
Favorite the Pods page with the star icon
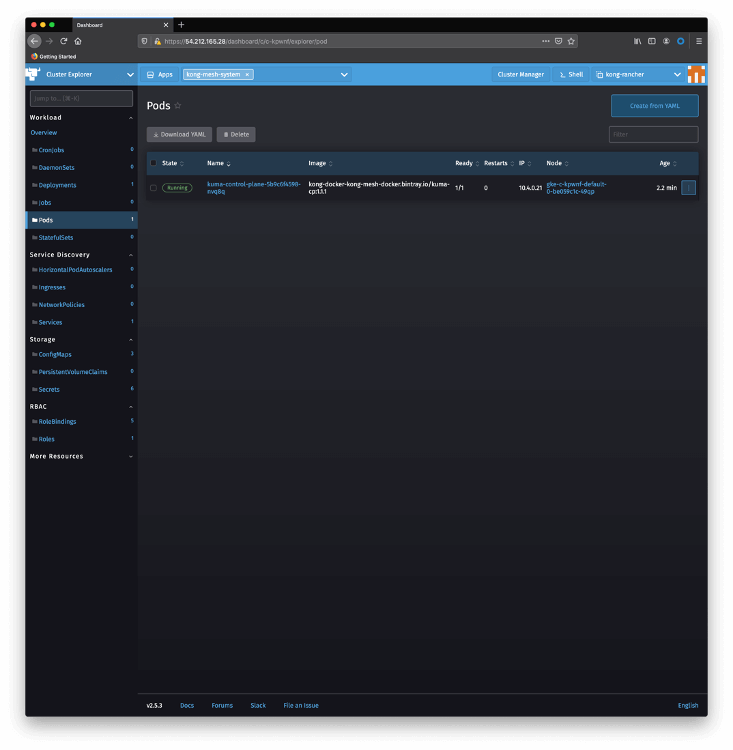[x=178, y=105]
